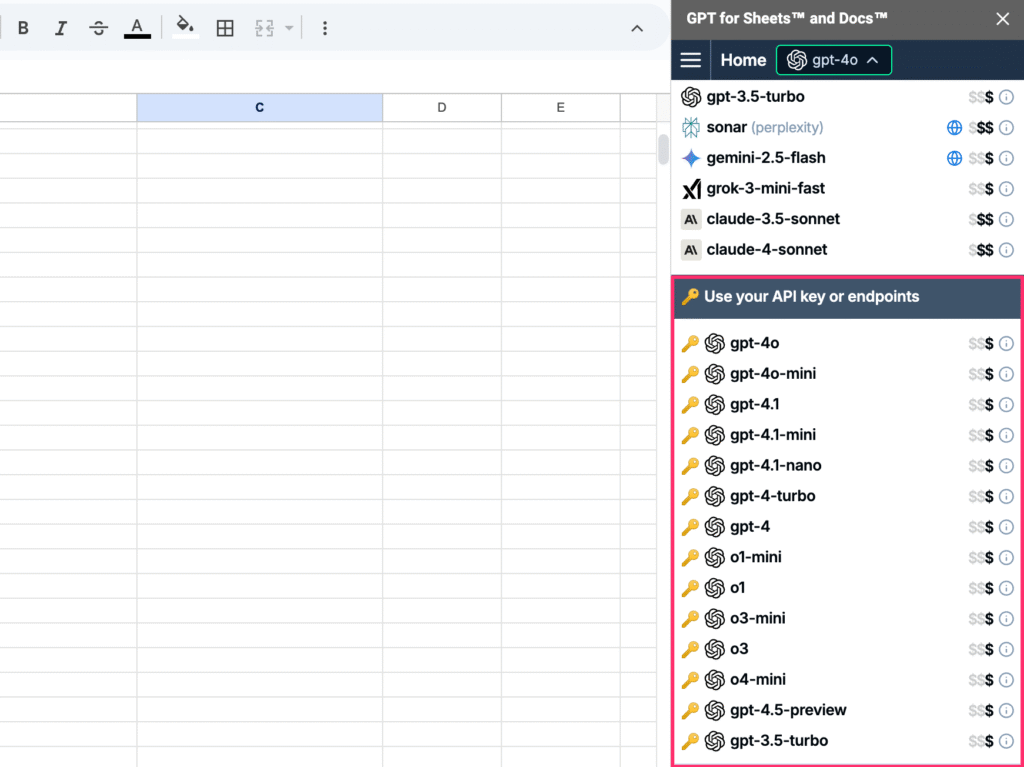Click the web globe icon for gemini-2.5-flash
The height and width of the screenshot is (767, 1024).
954,158
